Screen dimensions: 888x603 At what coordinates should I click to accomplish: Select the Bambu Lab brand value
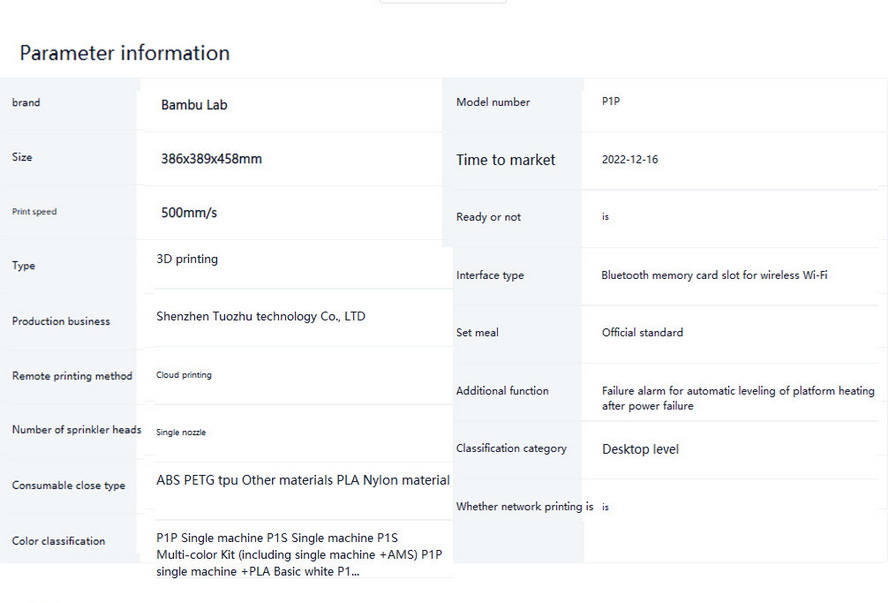pyautogui.click(x=194, y=105)
